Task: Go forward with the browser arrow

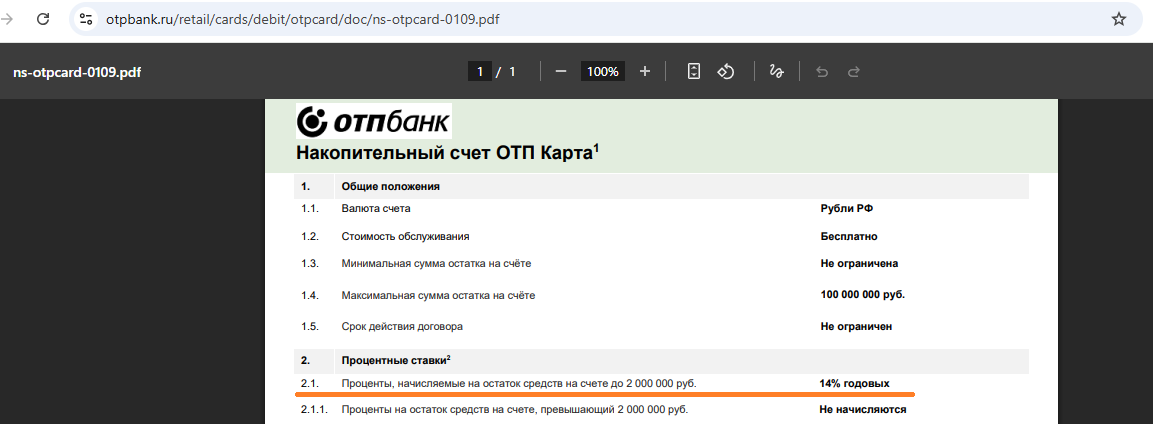Action: (x=7, y=19)
